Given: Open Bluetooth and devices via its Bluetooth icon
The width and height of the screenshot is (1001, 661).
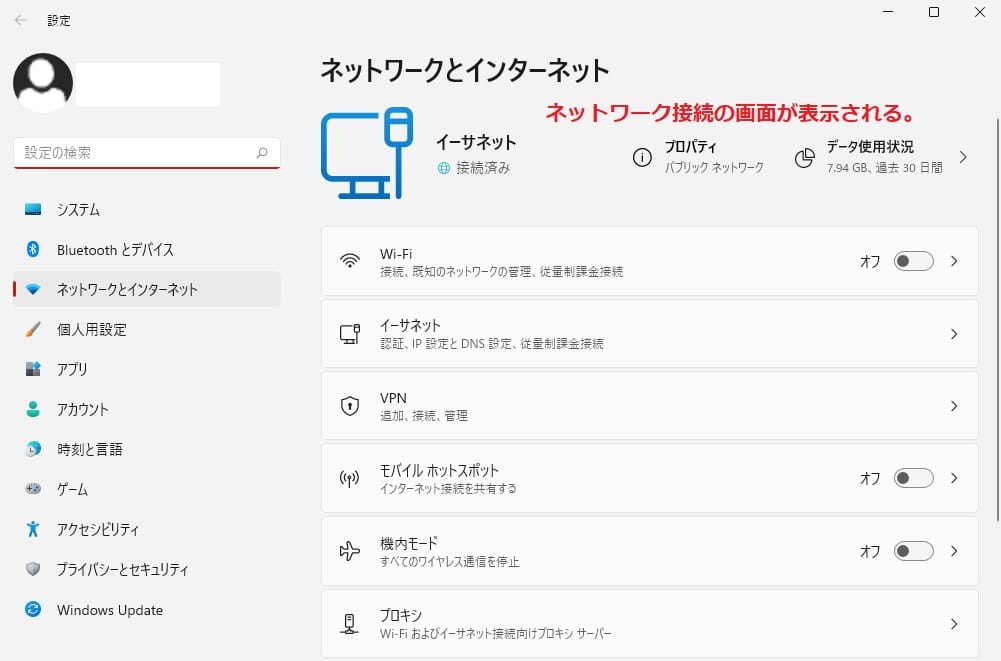Looking at the screenshot, I should click(x=31, y=249).
